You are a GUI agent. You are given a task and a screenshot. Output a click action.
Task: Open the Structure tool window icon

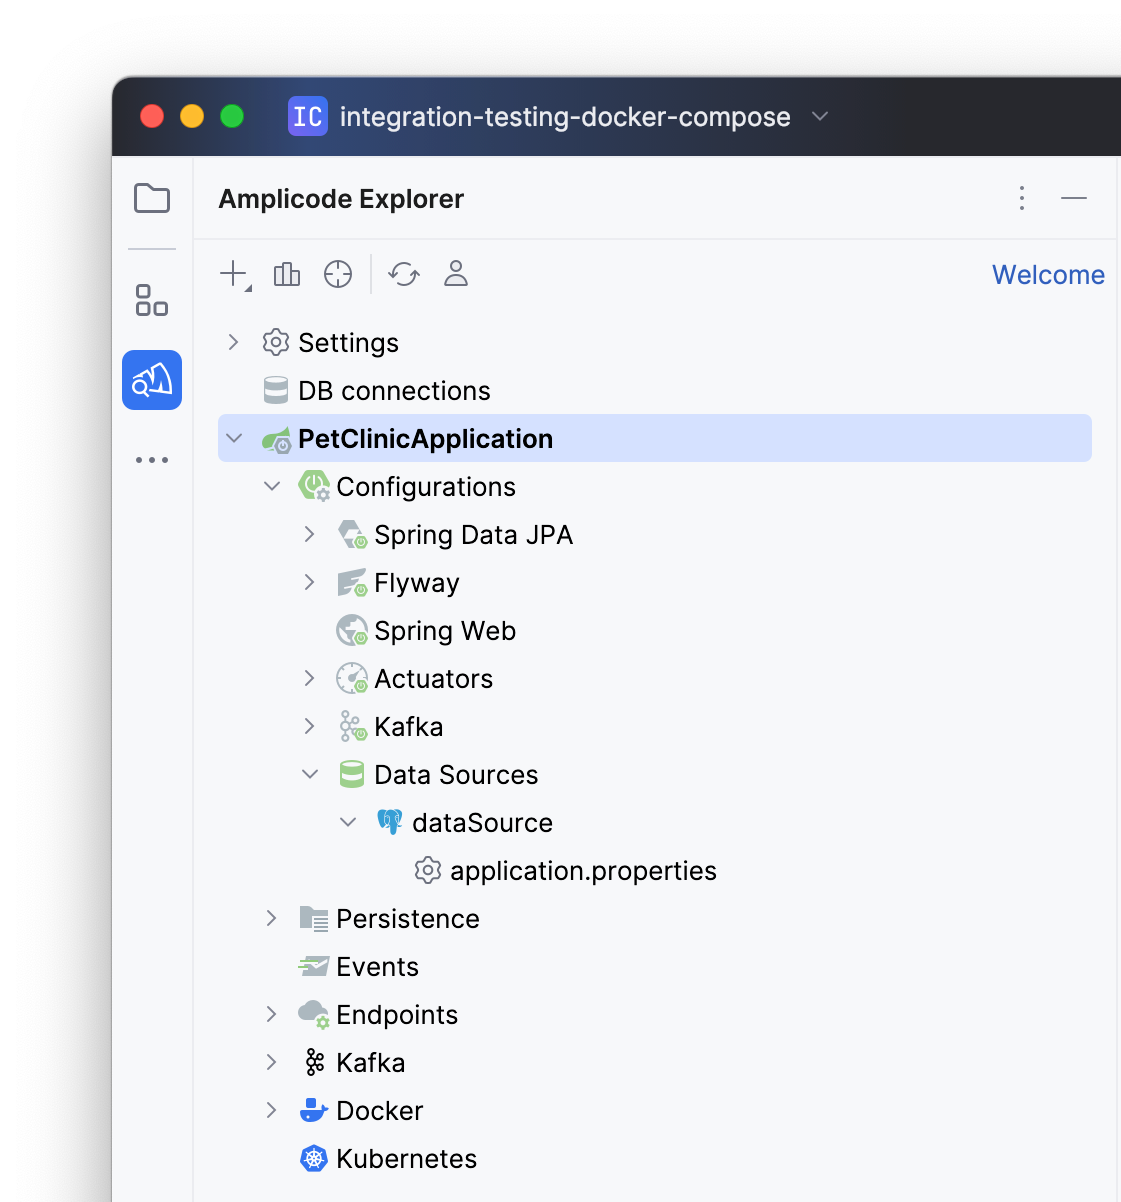coord(152,300)
